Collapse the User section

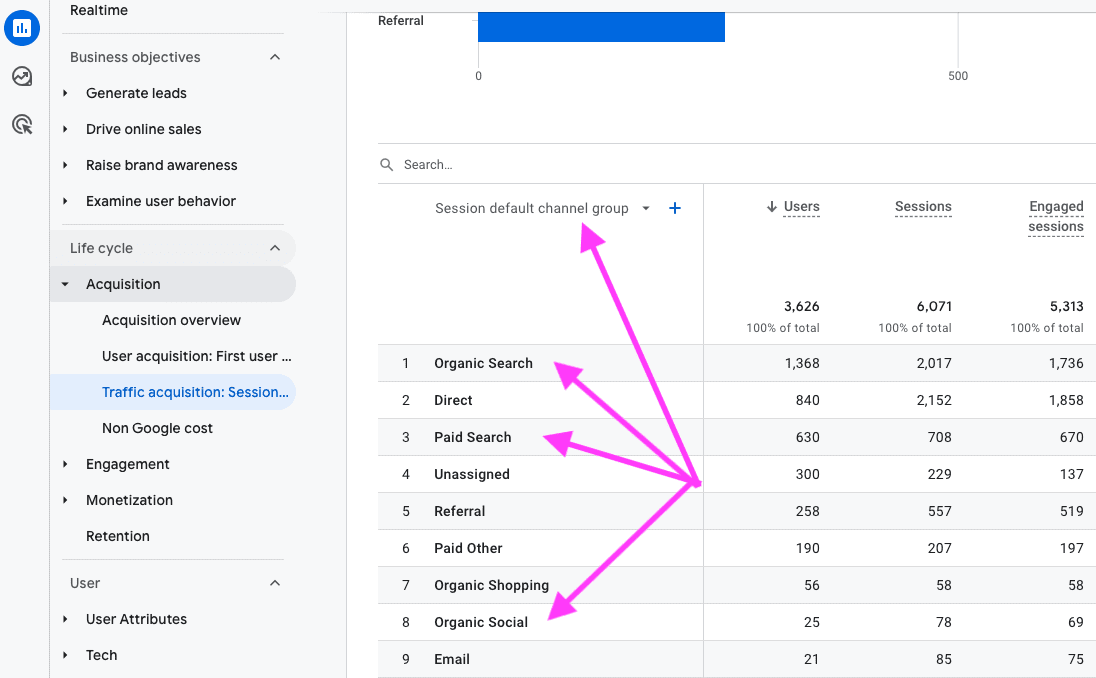click(x=275, y=582)
